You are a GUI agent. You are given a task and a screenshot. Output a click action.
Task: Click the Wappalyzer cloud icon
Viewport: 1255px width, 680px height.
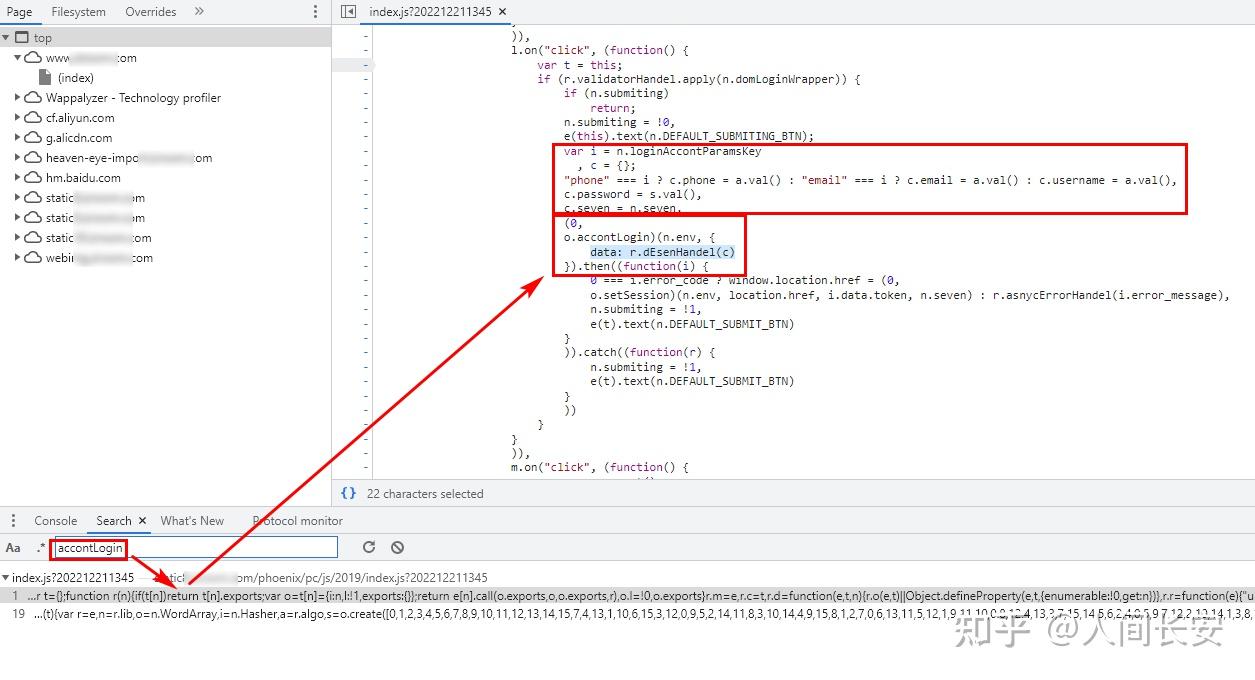(34, 98)
